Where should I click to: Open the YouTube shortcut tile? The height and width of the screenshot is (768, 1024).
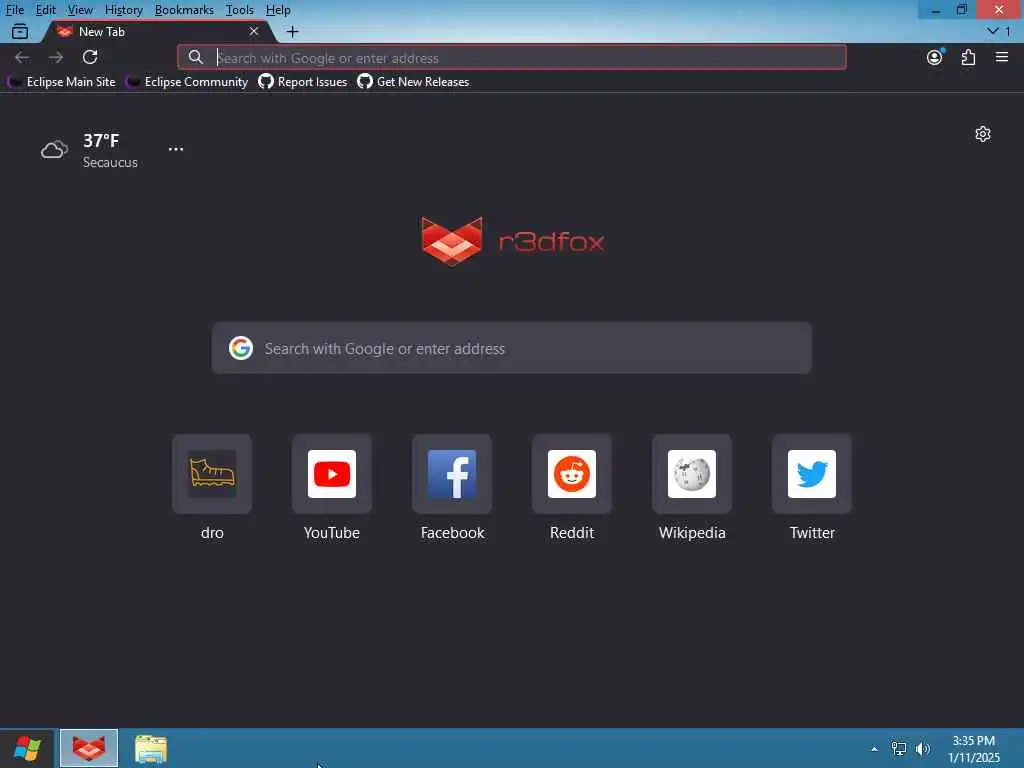[x=332, y=474]
